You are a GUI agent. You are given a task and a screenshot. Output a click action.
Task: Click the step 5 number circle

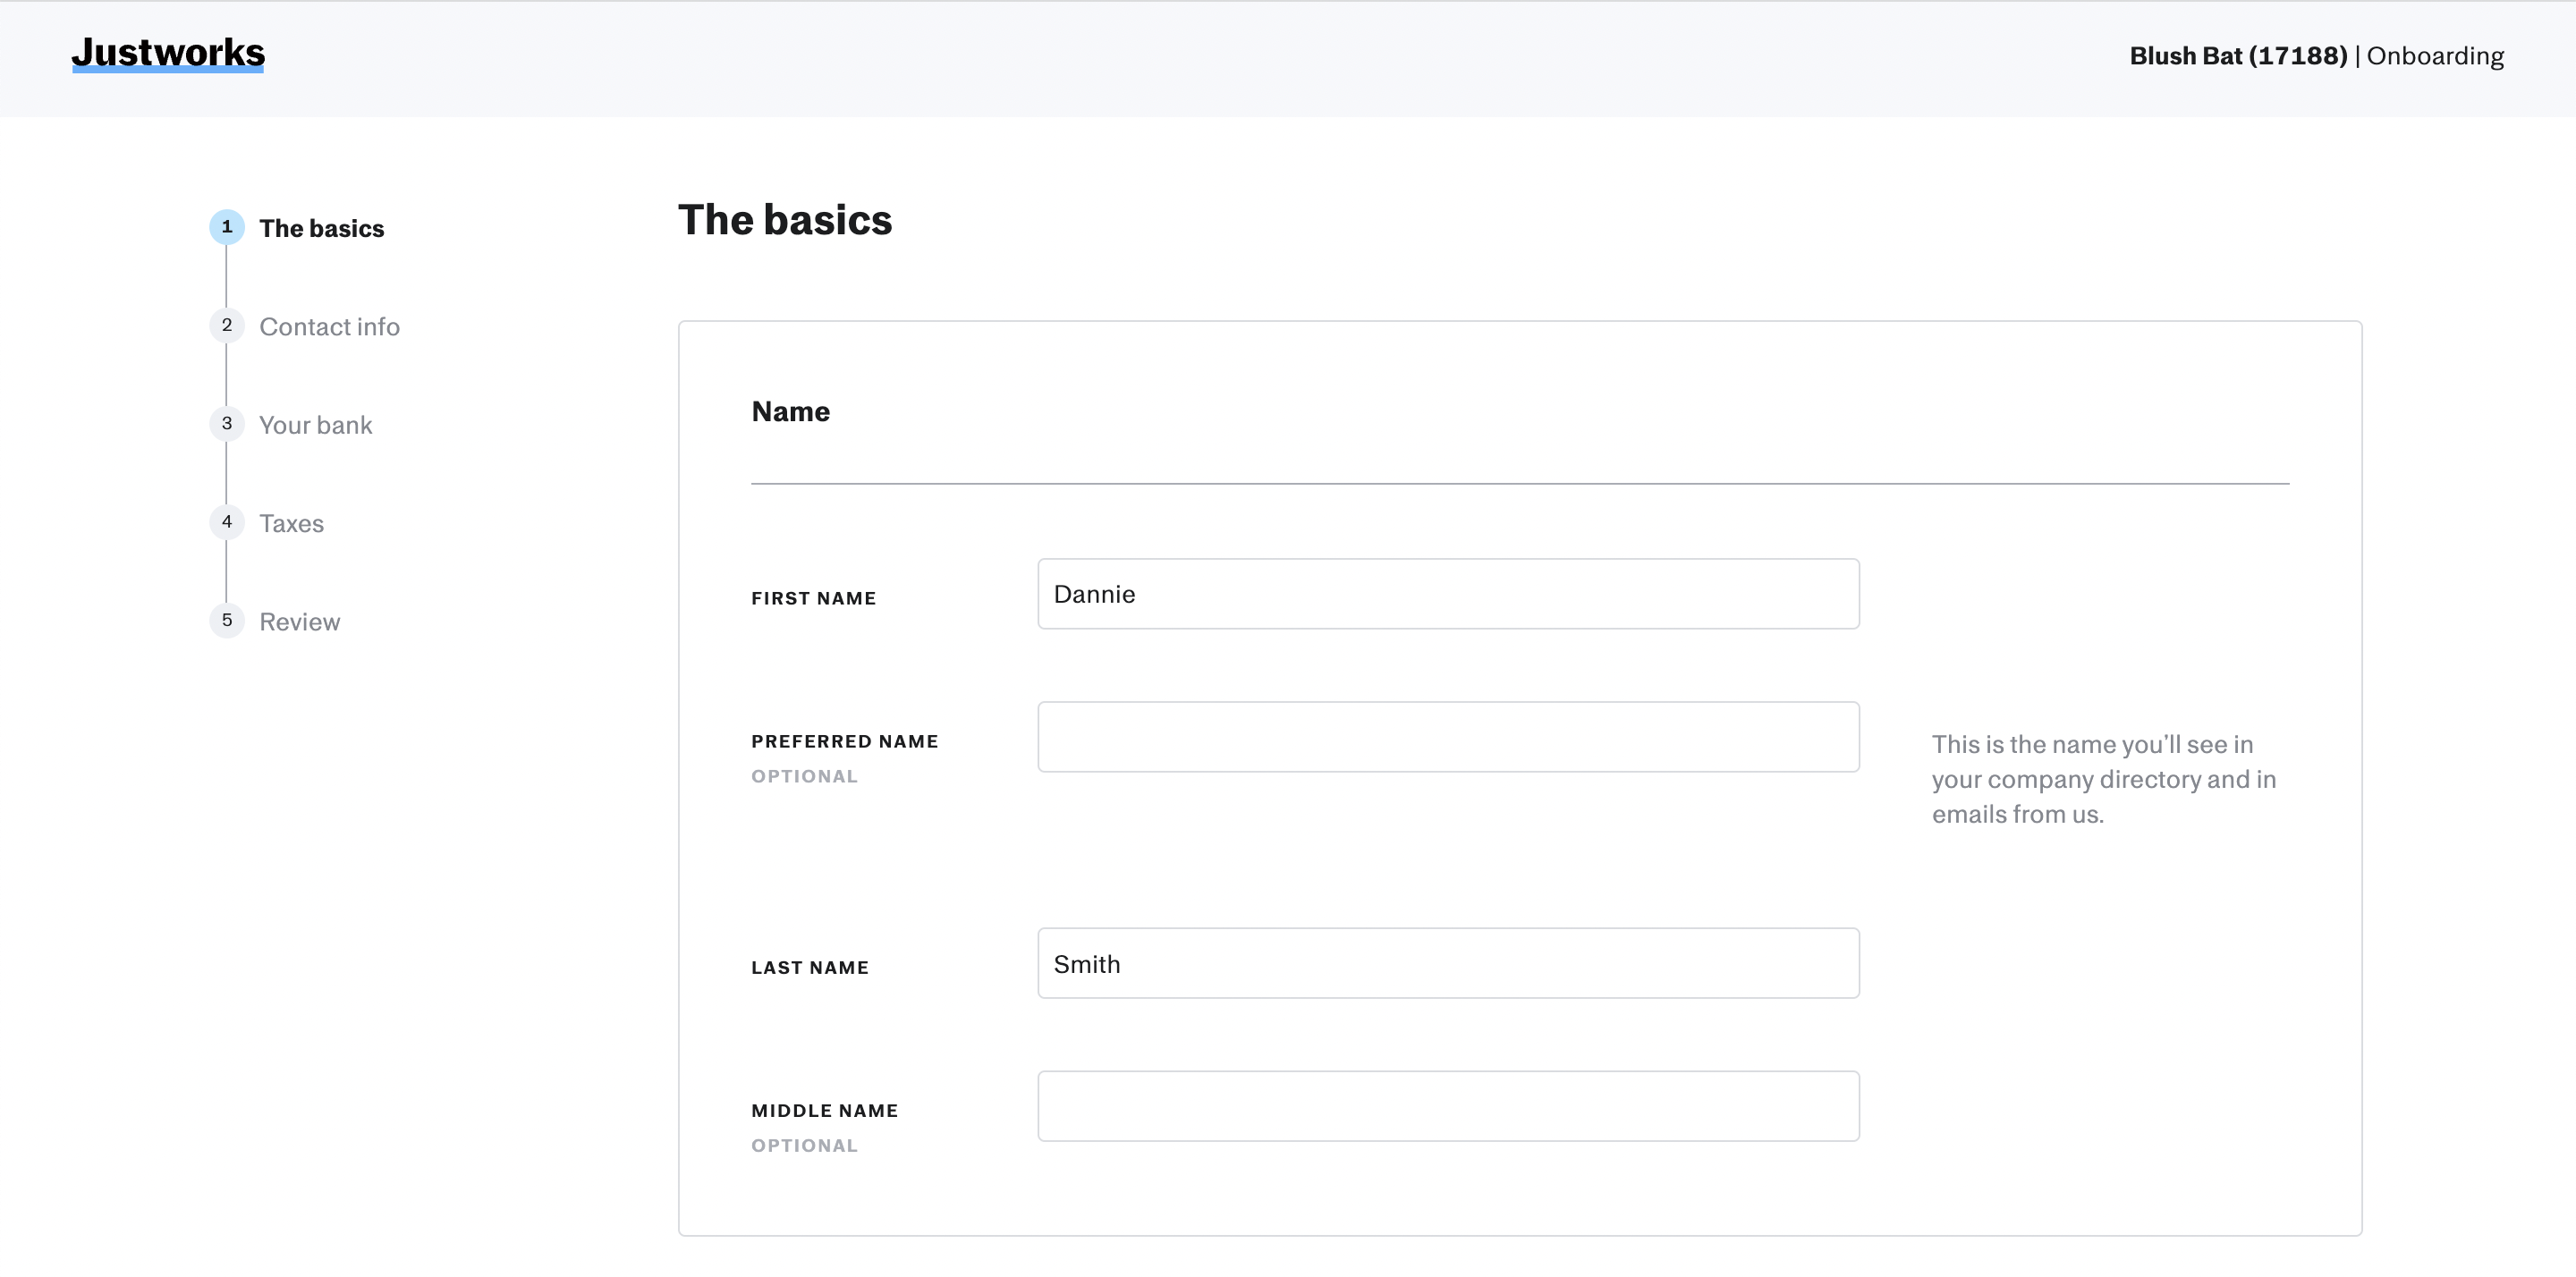click(x=227, y=620)
